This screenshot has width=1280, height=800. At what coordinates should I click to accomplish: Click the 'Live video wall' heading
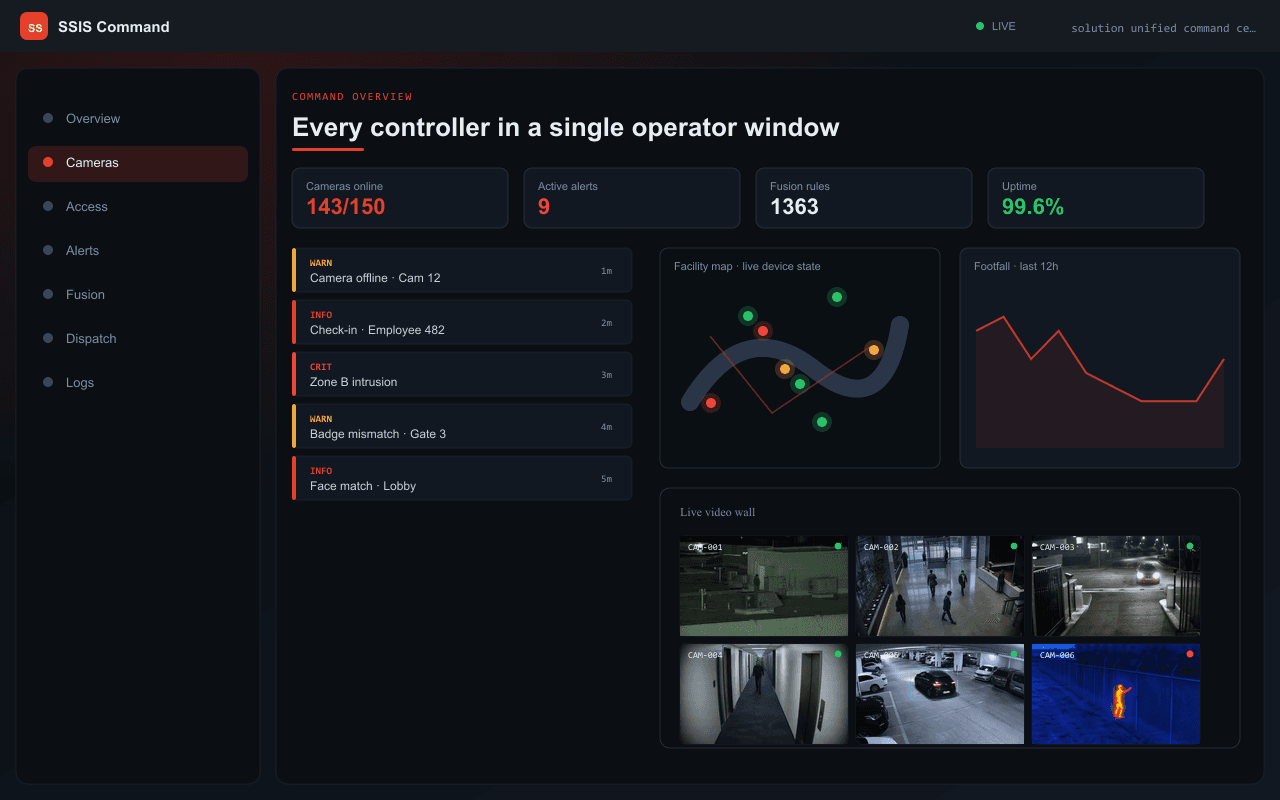[718, 512]
